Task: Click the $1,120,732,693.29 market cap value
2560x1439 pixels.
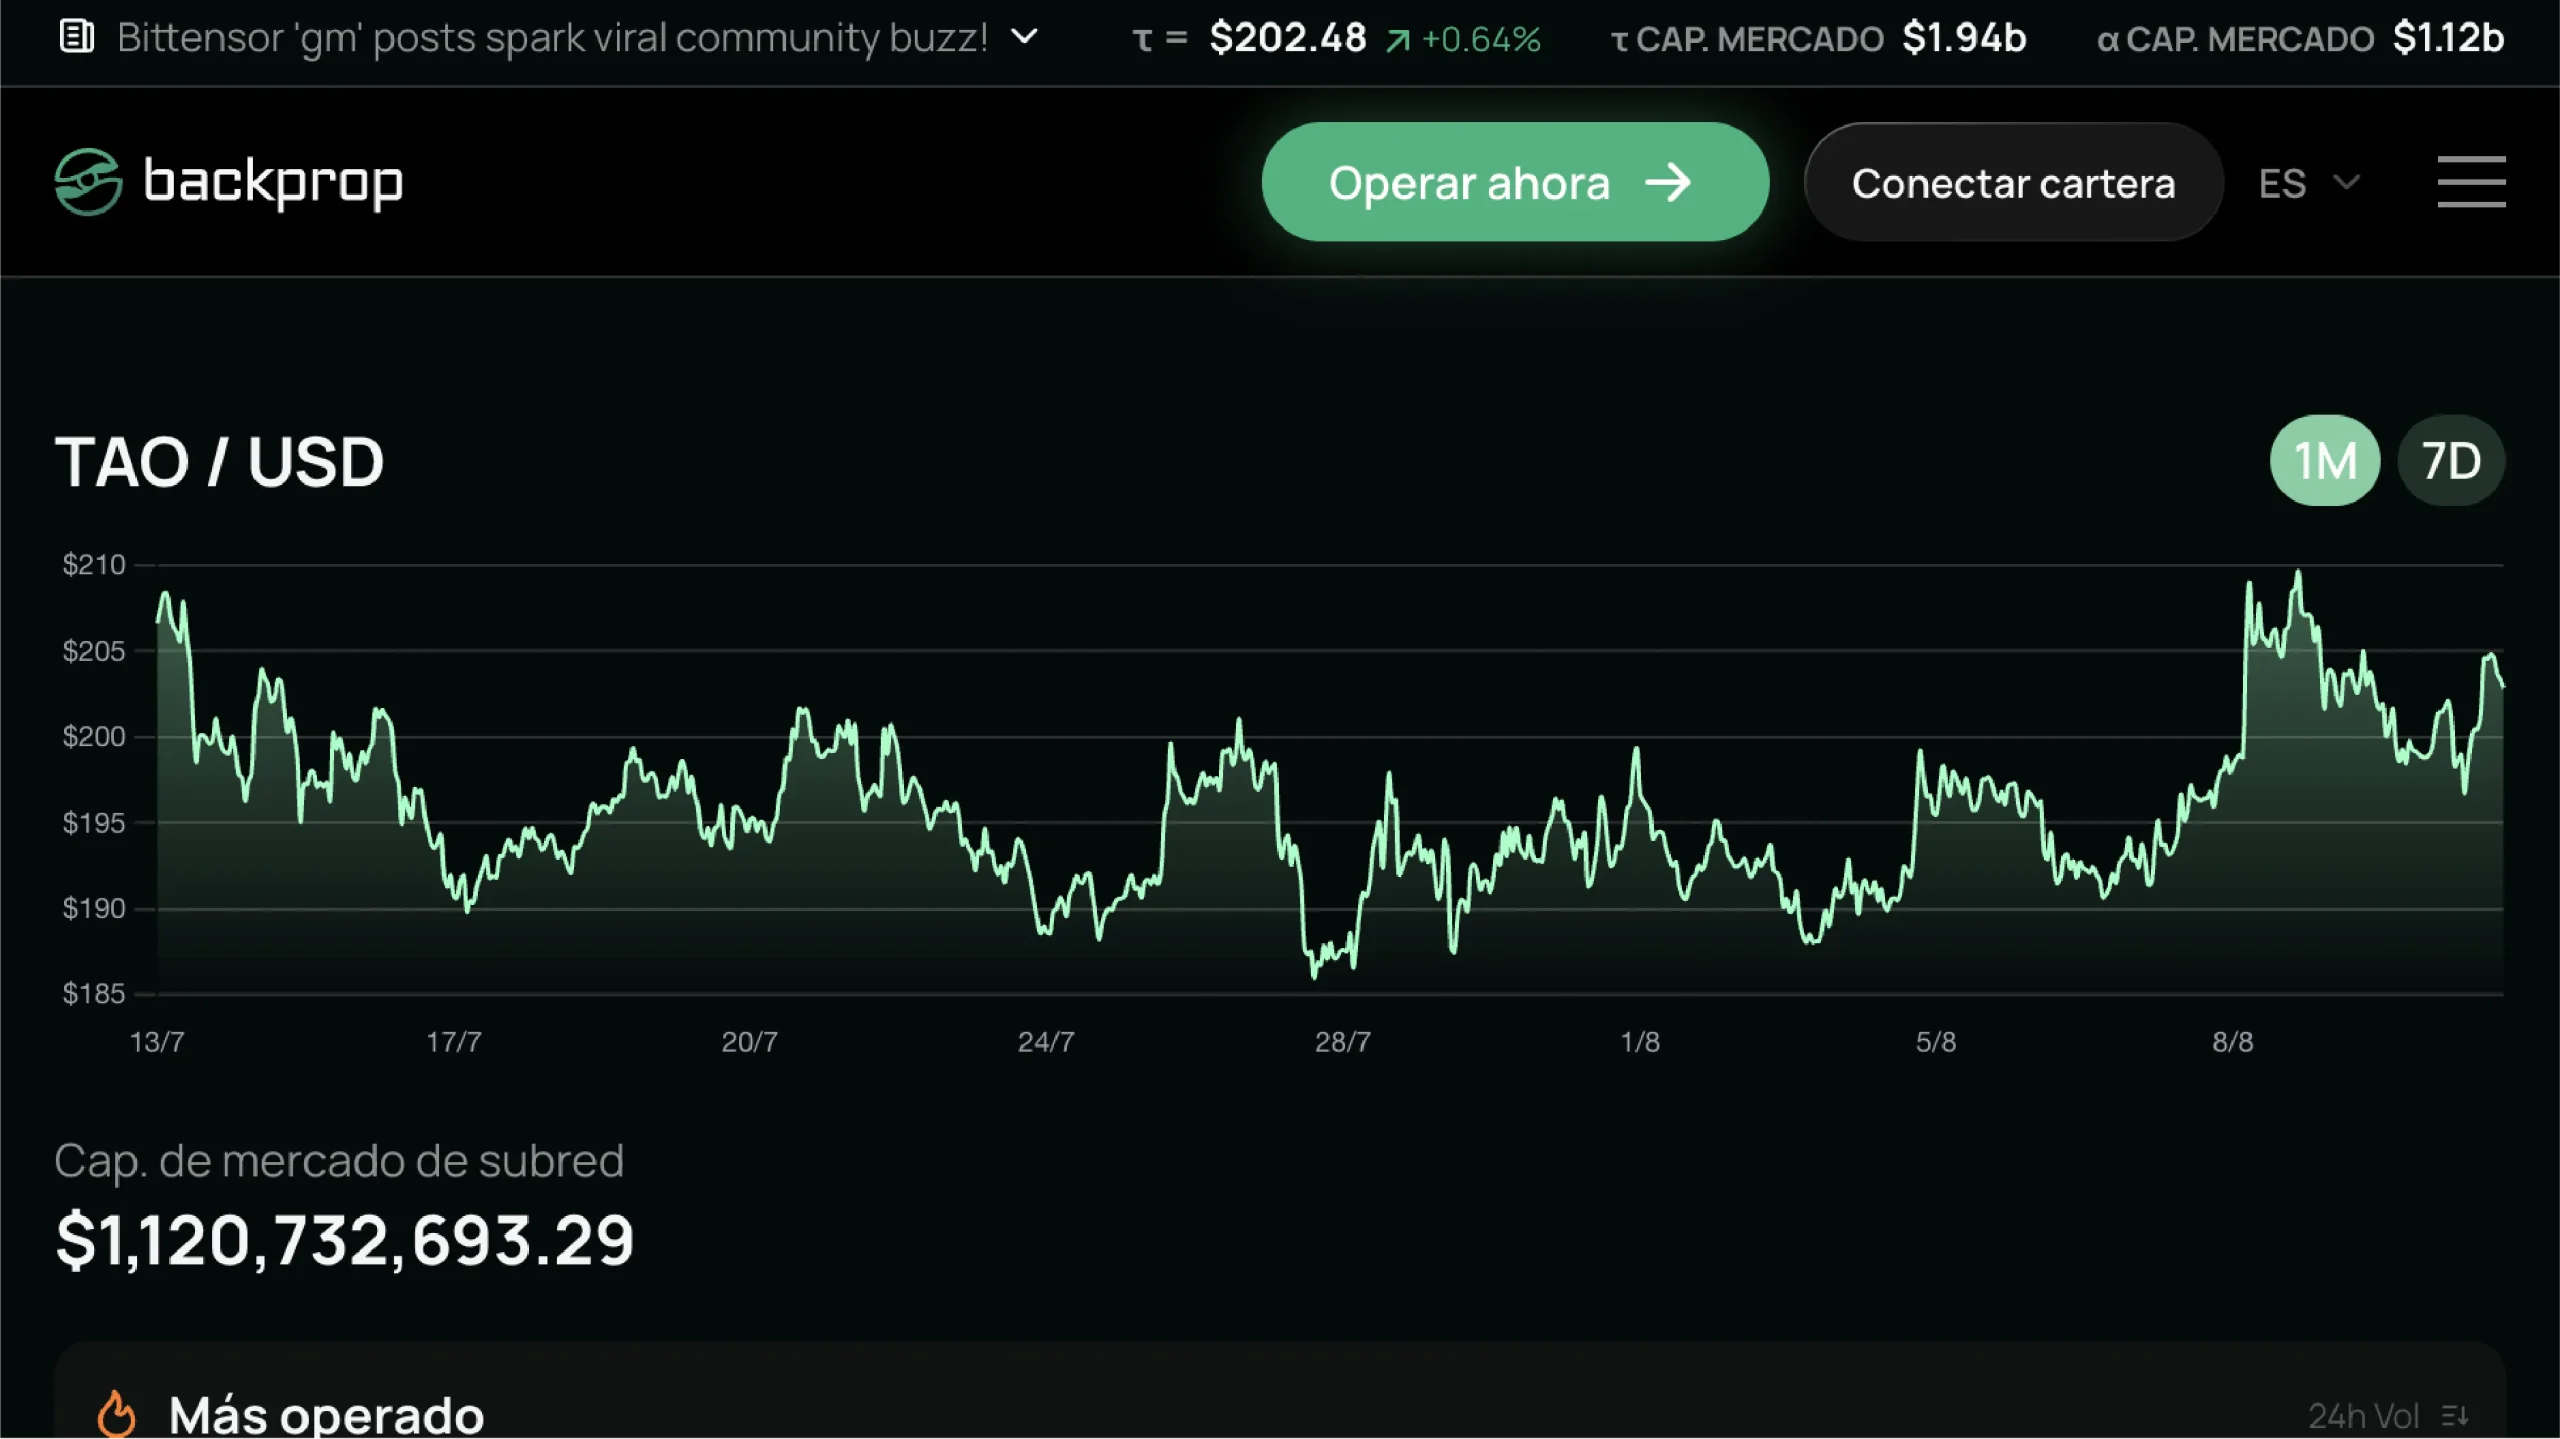Action: coord(345,1241)
